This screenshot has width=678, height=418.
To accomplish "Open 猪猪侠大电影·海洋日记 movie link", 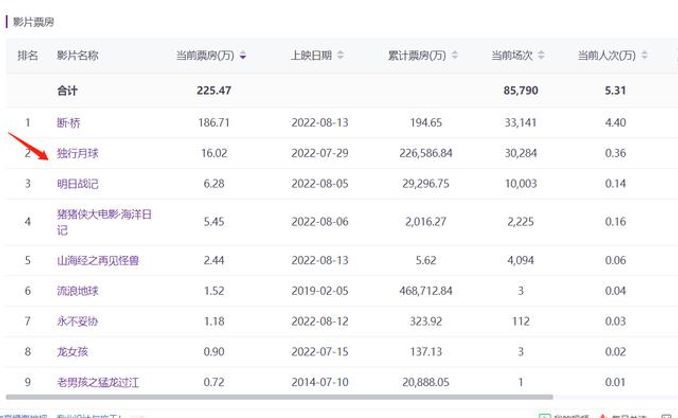I will [x=96, y=221].
